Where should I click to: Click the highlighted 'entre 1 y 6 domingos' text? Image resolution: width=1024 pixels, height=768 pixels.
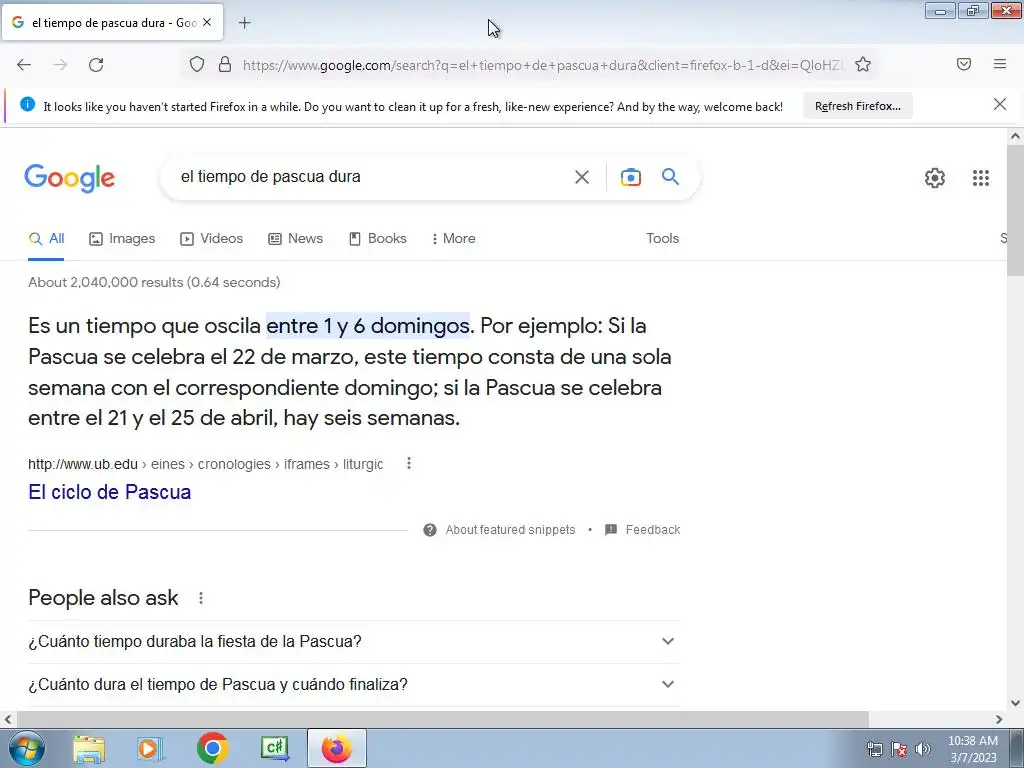[368, 326]
